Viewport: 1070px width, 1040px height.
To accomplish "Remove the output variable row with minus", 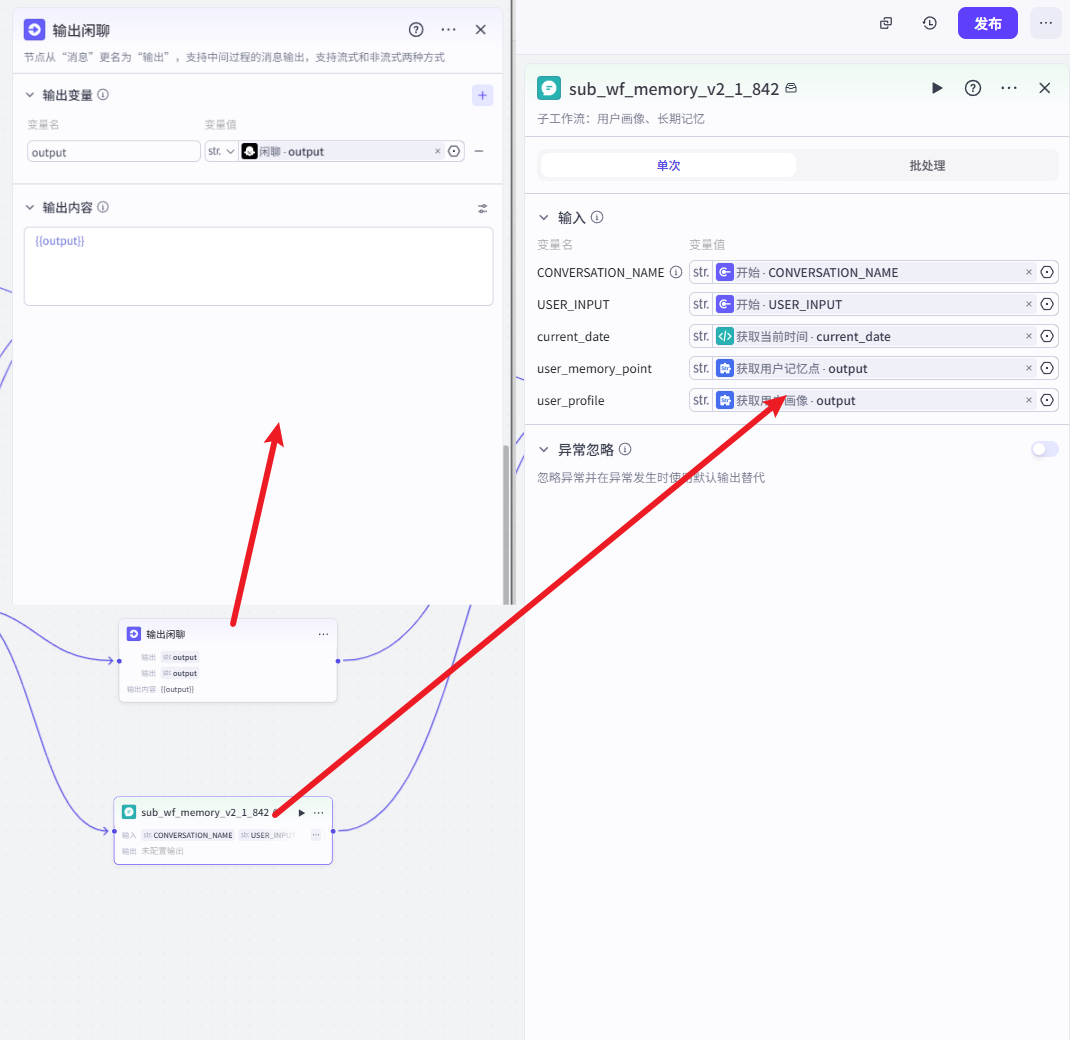I will pos(479,151).
